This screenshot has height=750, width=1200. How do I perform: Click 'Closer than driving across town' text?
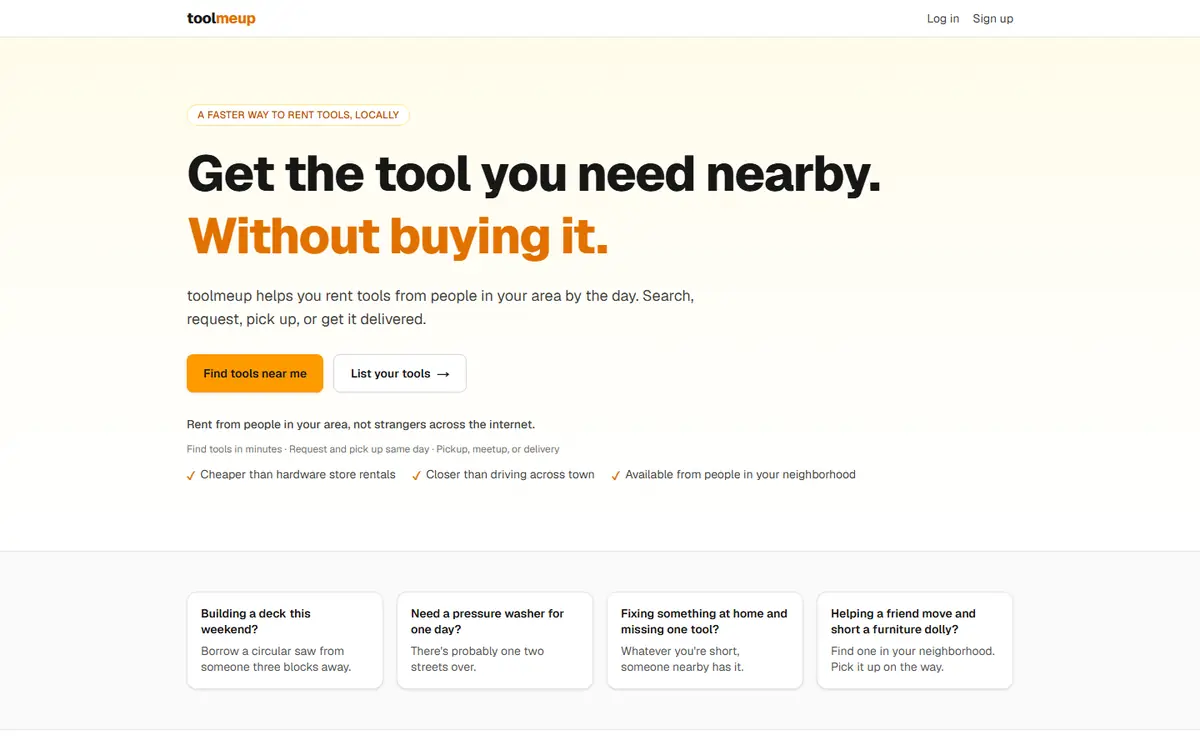click(x=510, y=475)
